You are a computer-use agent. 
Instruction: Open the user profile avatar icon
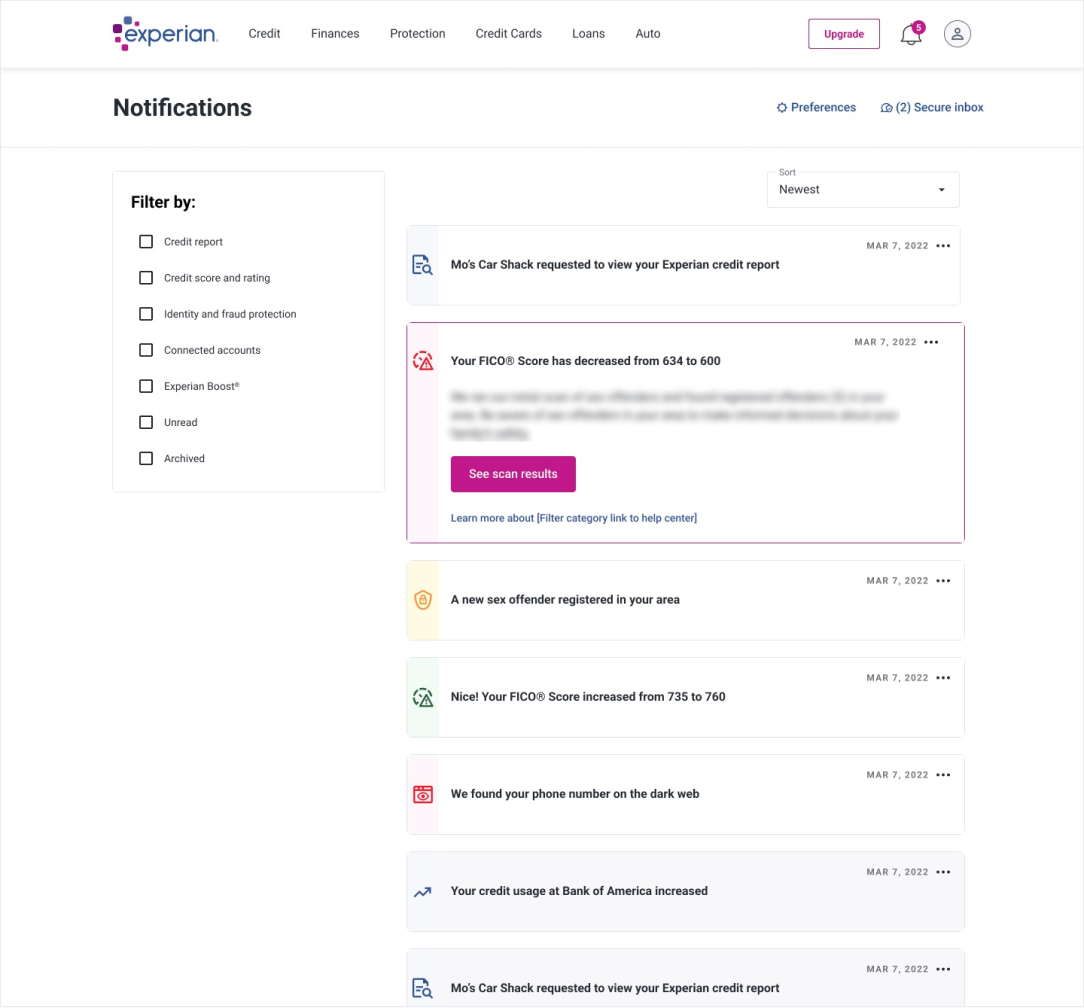[957, 33]
